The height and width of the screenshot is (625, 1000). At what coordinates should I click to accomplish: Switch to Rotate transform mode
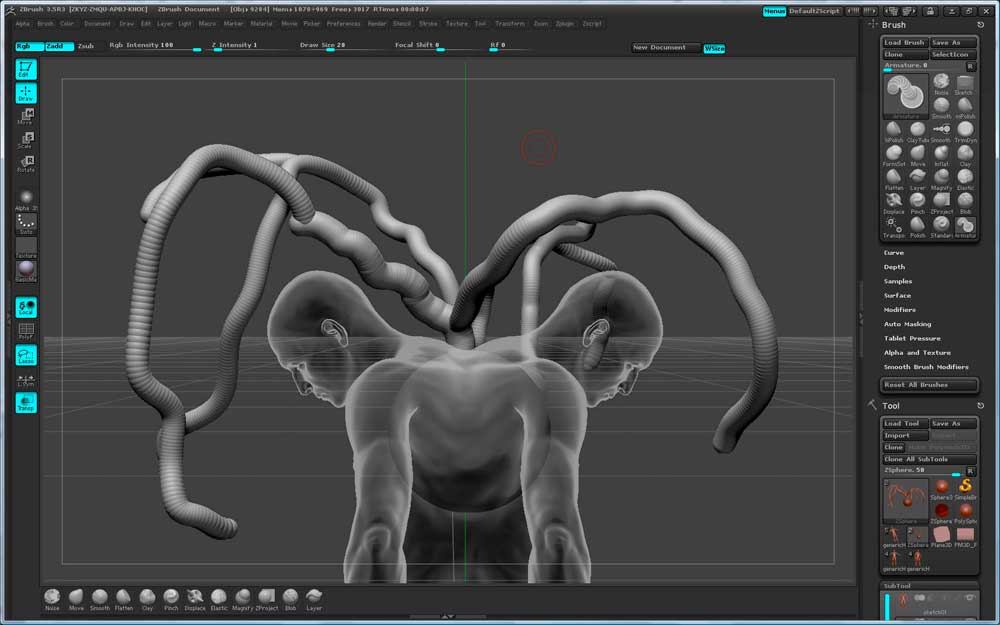[26, 163]
